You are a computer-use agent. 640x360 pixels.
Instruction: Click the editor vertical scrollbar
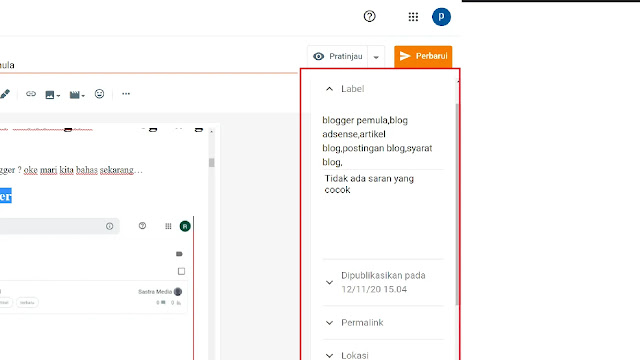[211, 162]
